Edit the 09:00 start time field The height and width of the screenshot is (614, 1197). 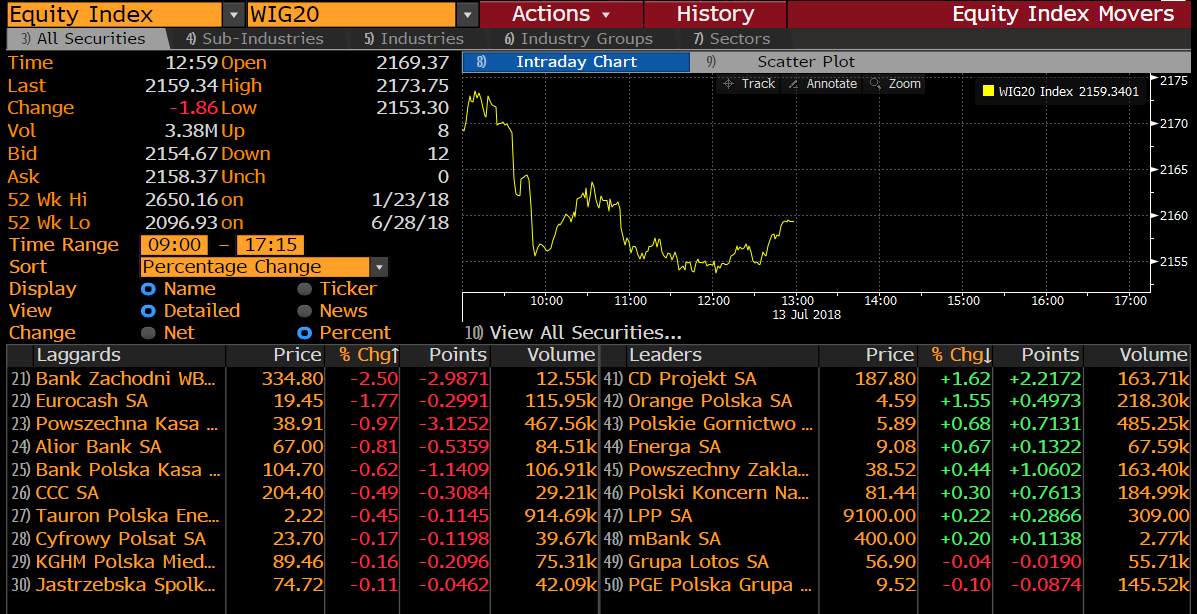click(174, 245)
